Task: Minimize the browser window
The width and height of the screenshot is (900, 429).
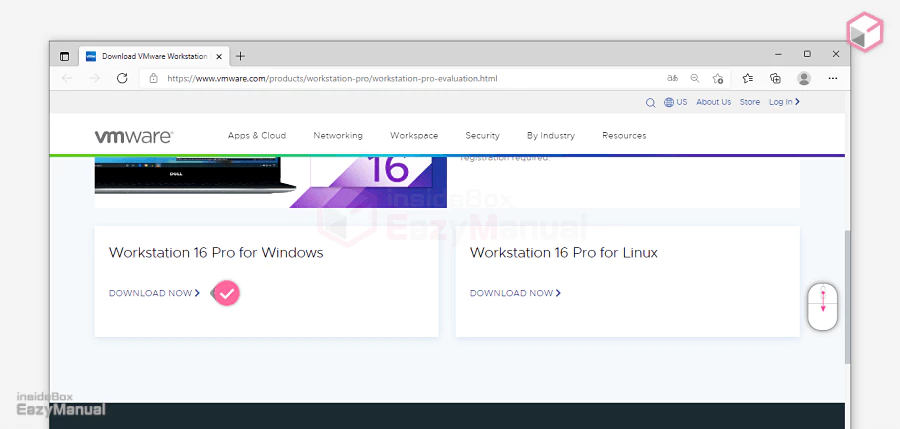Action: (779, 55)
